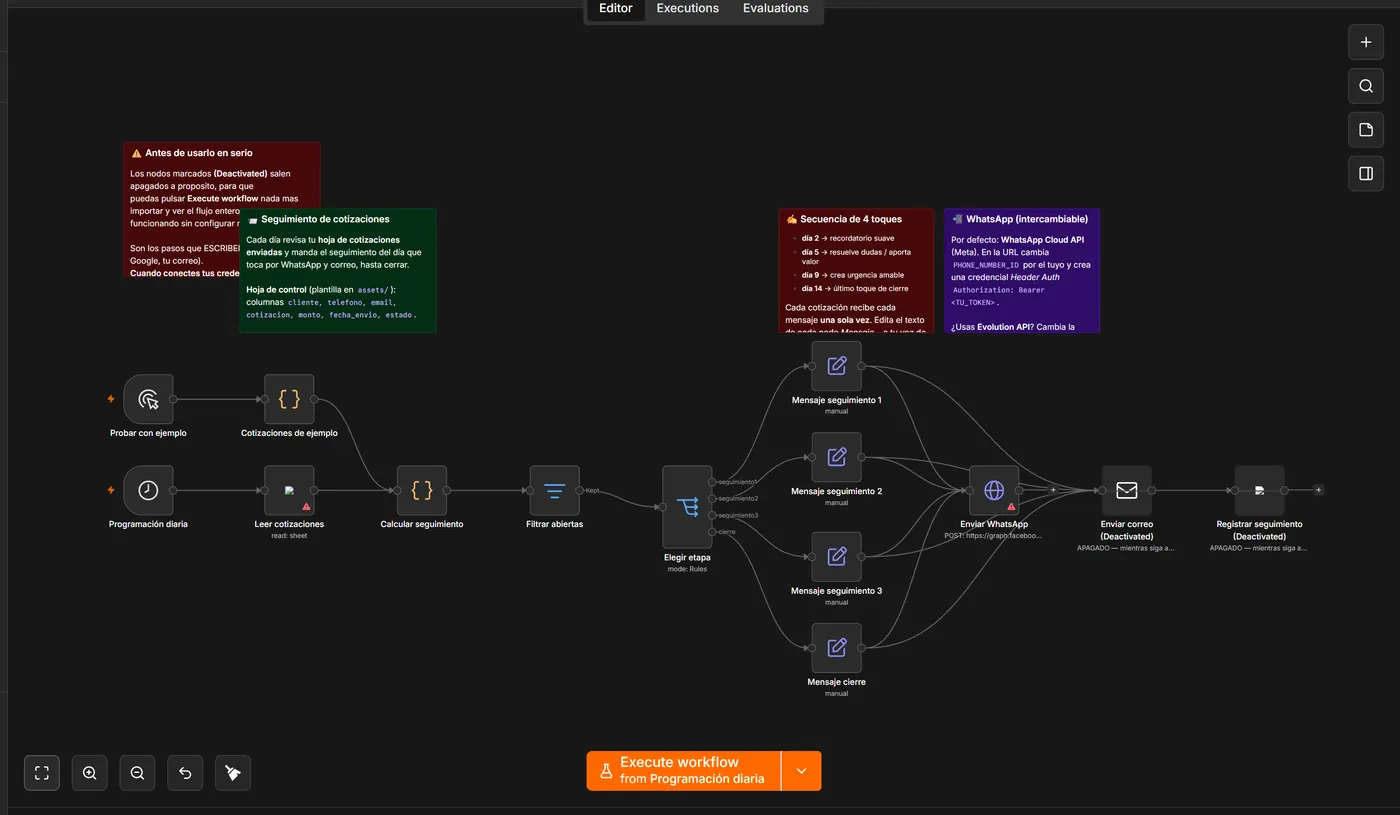Select the 'Secuencia de 4 toques' sticky note
The height and width of the screenshot is (815, 1400).
click(856, 270)
